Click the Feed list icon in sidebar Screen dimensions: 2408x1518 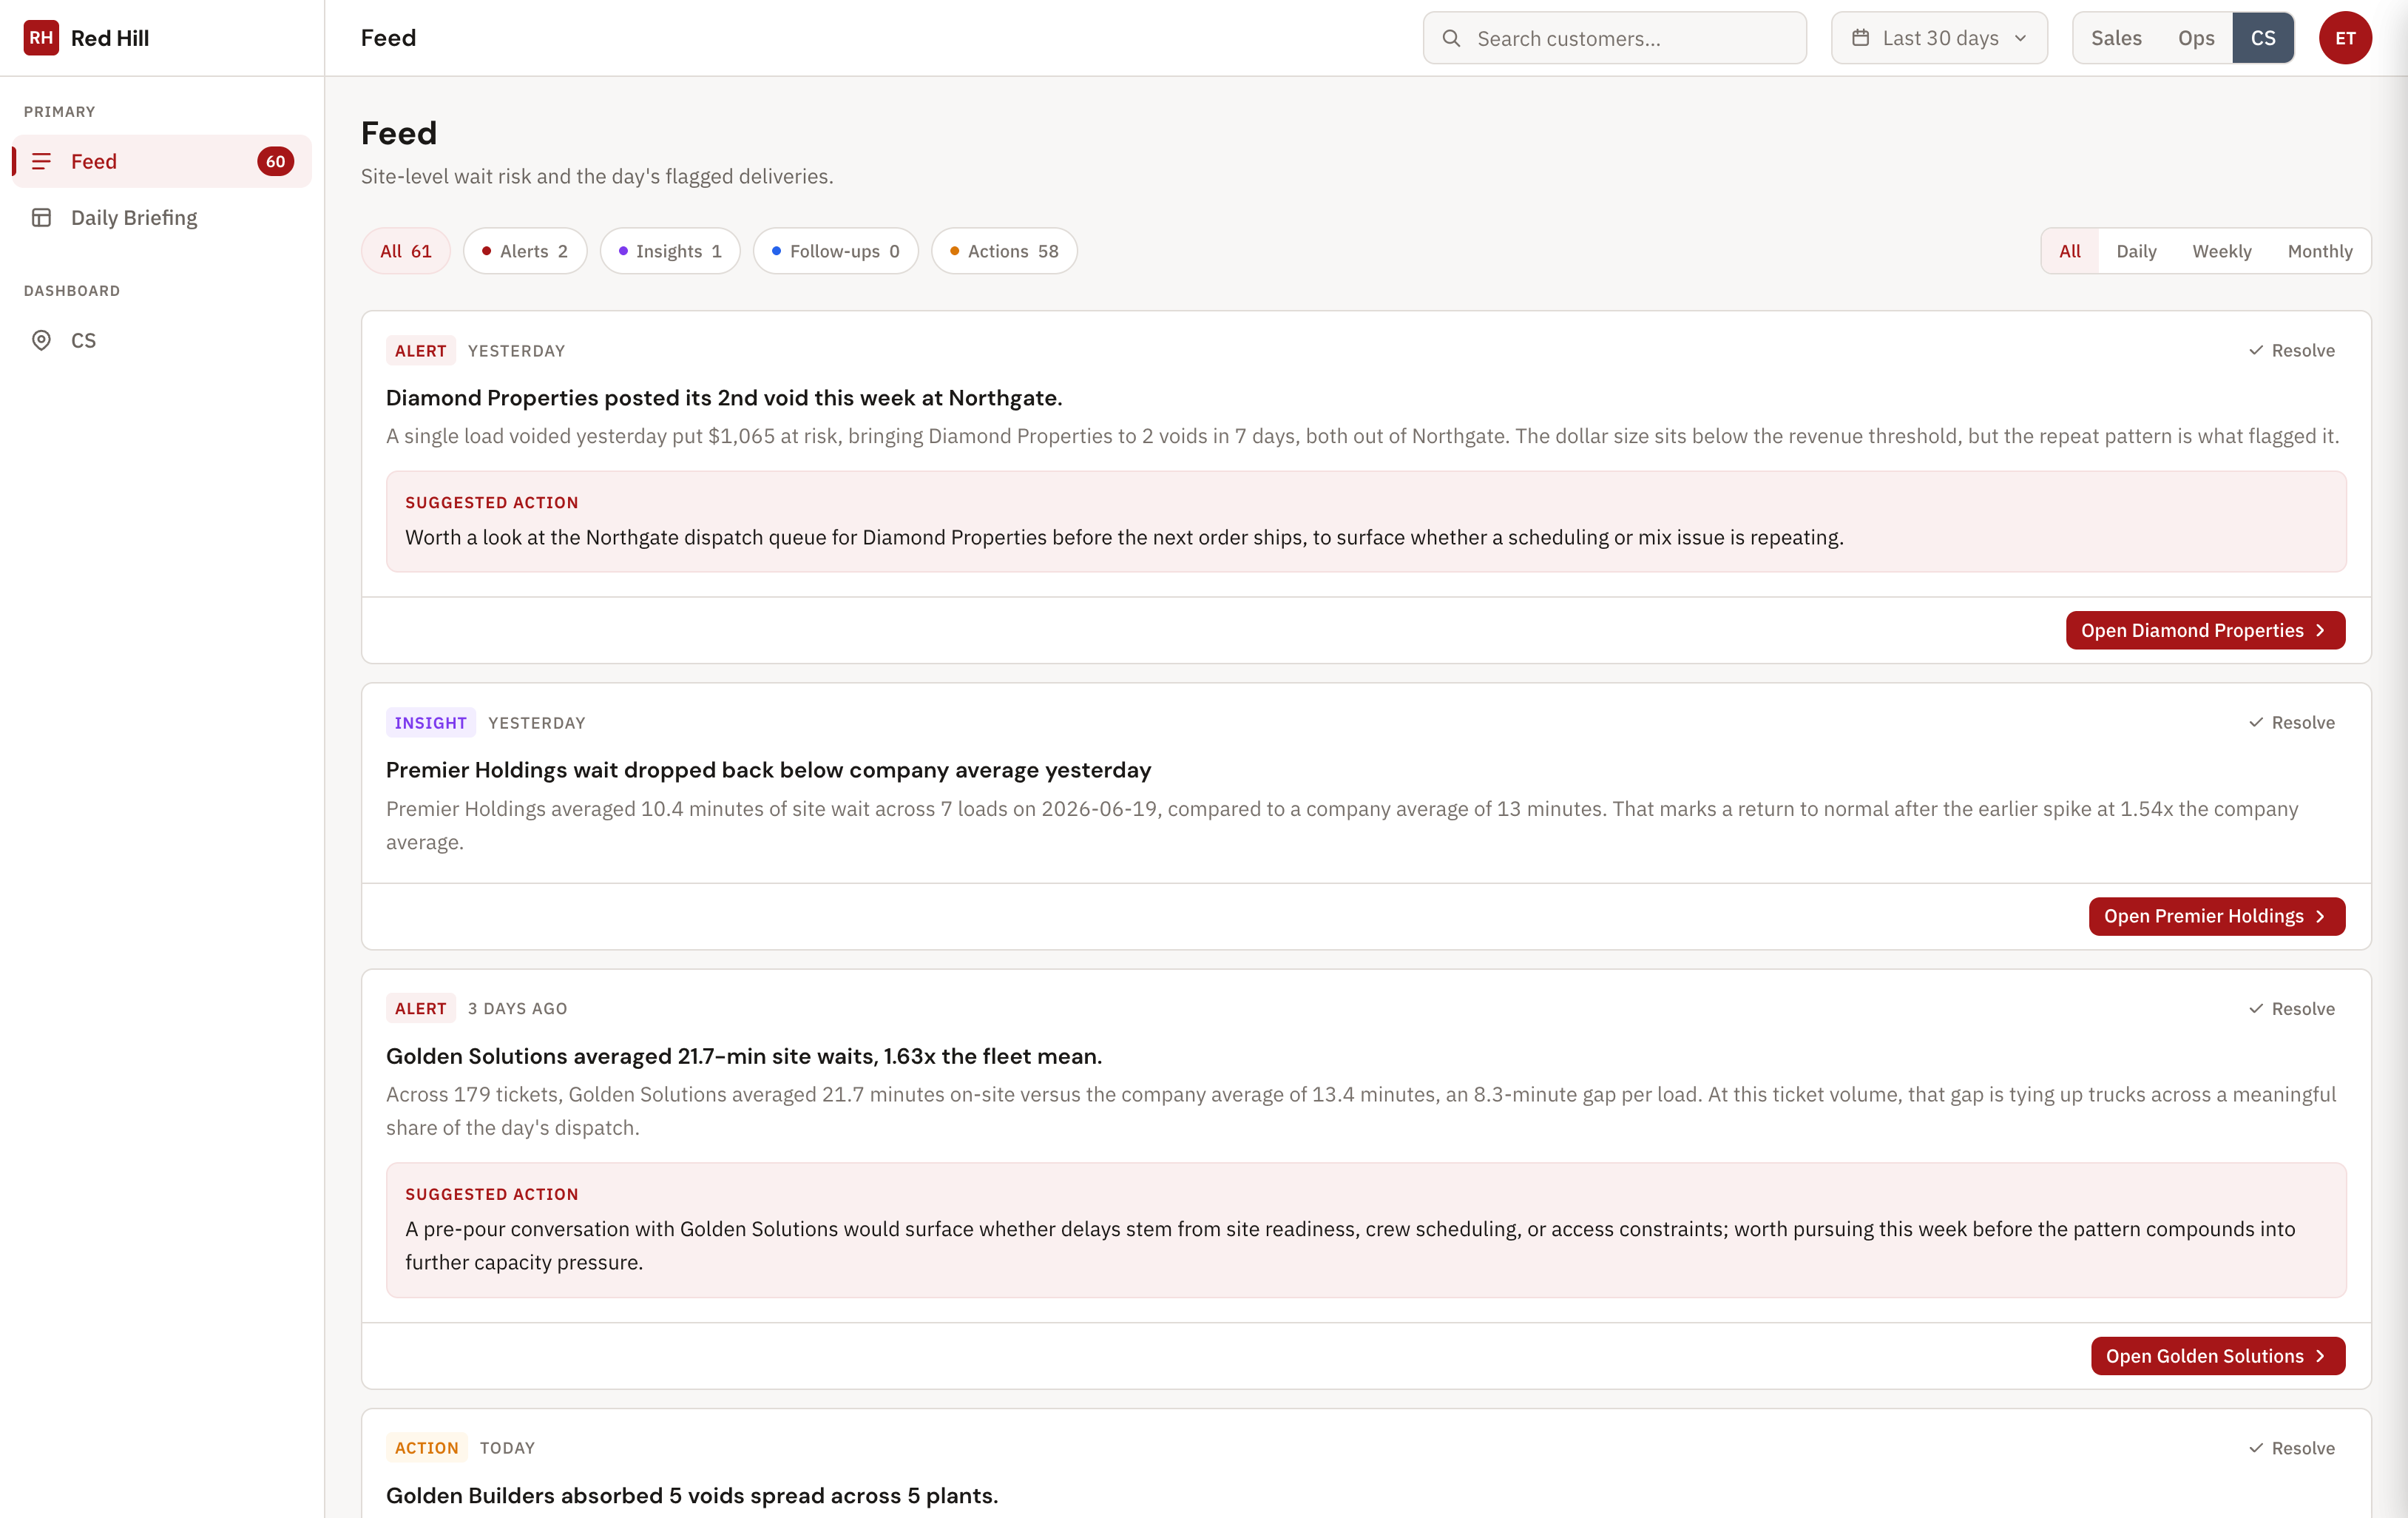coord(41,161)
